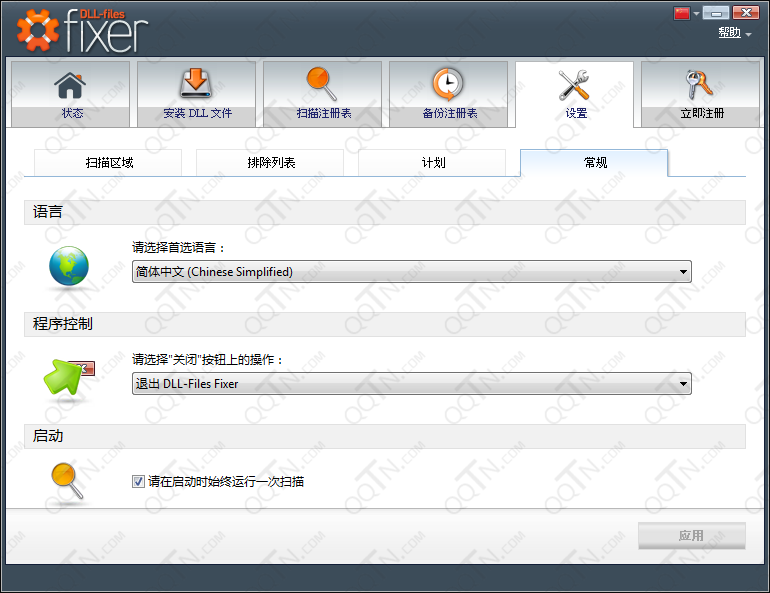Click the globe icon under 语言
This screenshot has height=593, width=770.
coord(69,268)
